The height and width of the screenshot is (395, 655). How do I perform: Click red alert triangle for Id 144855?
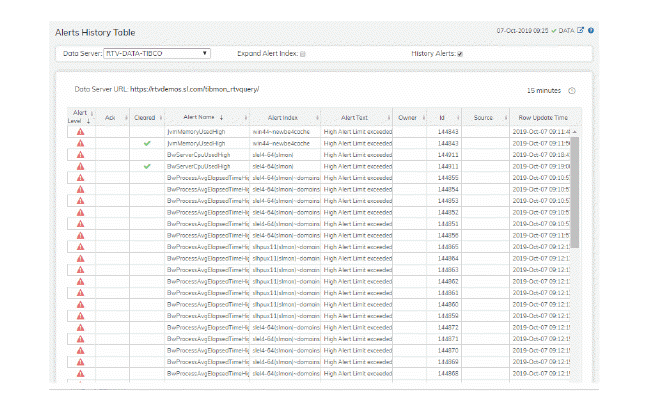tap(81, 178)
